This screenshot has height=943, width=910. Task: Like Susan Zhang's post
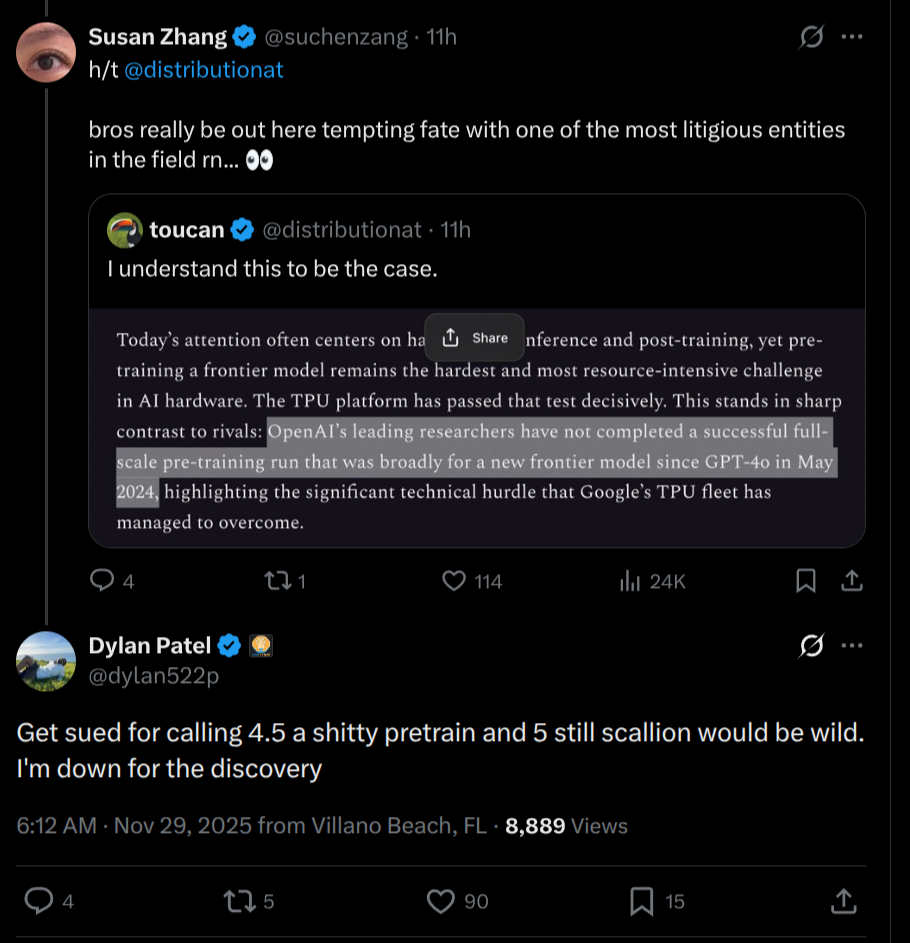[x=455, y=580]
